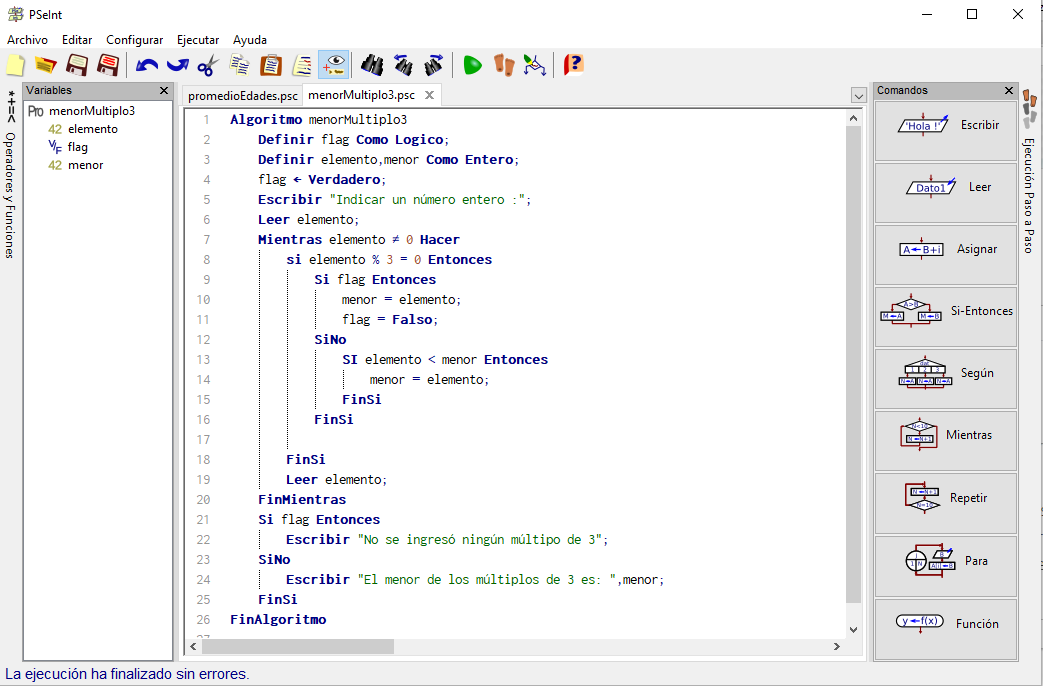Select the elemento variable
The image size is (1043, 686).
[92, 129]
